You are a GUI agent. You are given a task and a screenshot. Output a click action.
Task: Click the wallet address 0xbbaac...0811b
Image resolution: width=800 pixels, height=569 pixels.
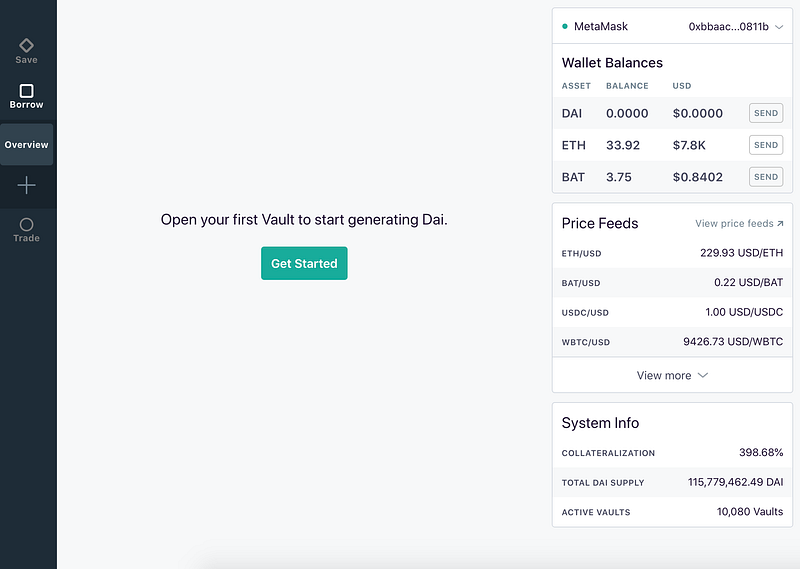[728, 27]
